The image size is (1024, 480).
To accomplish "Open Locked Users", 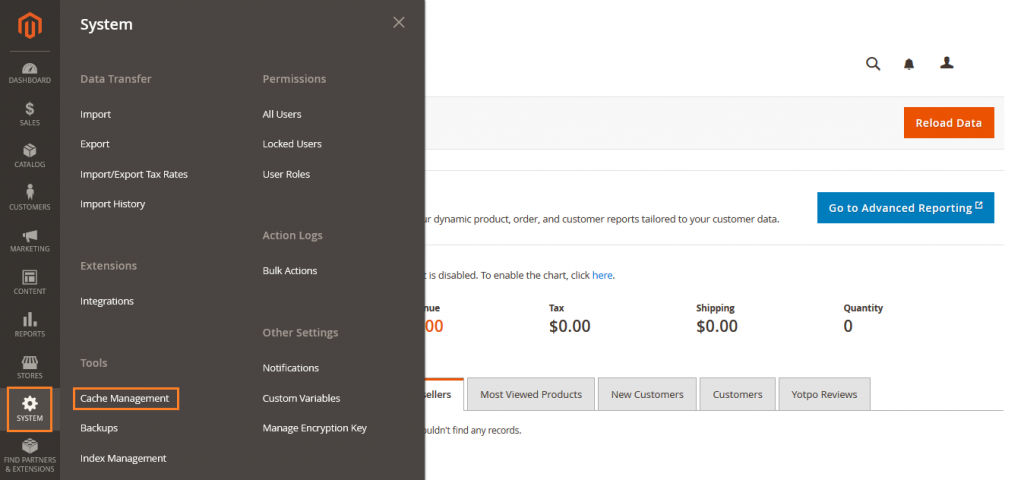I will click(x=292, y=144).
